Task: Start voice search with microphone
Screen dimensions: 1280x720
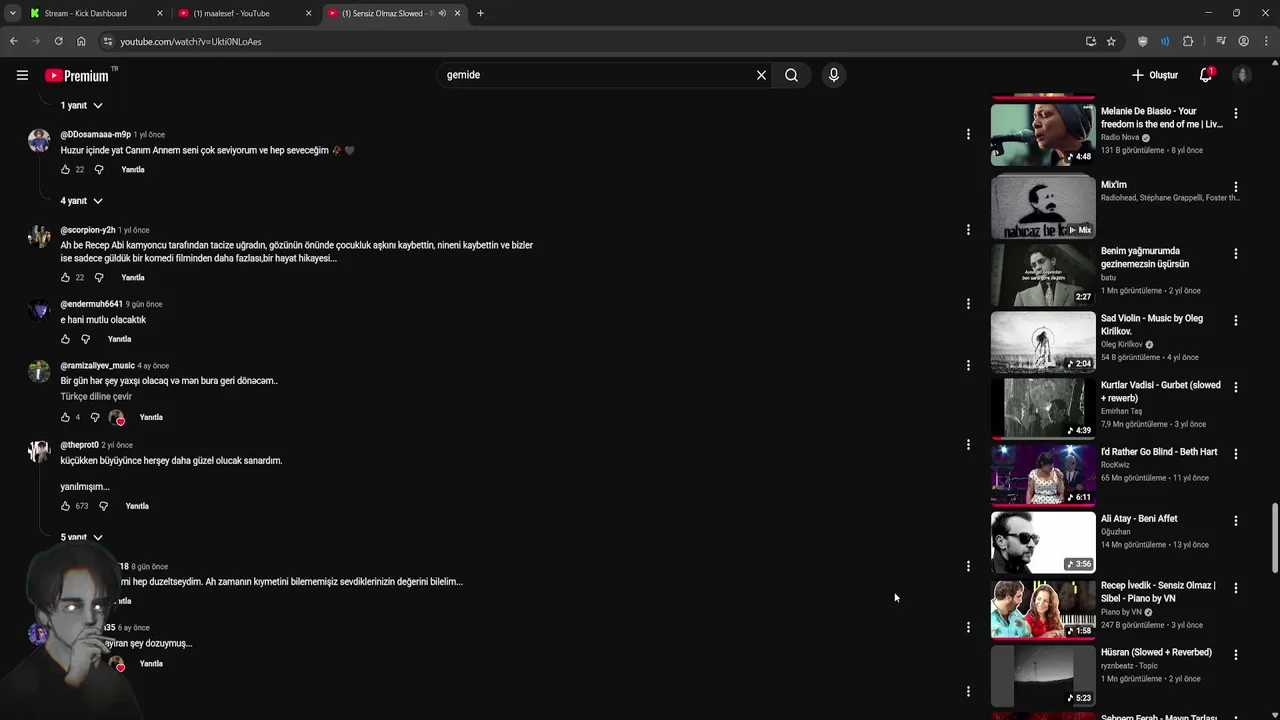Action: (x=833, y=75)
